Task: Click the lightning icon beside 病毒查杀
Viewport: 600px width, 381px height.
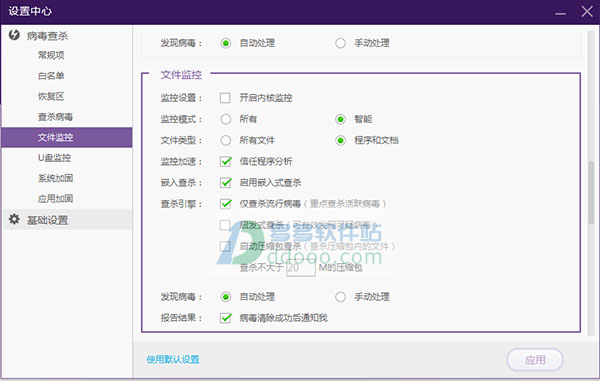Action: (14, 35)
